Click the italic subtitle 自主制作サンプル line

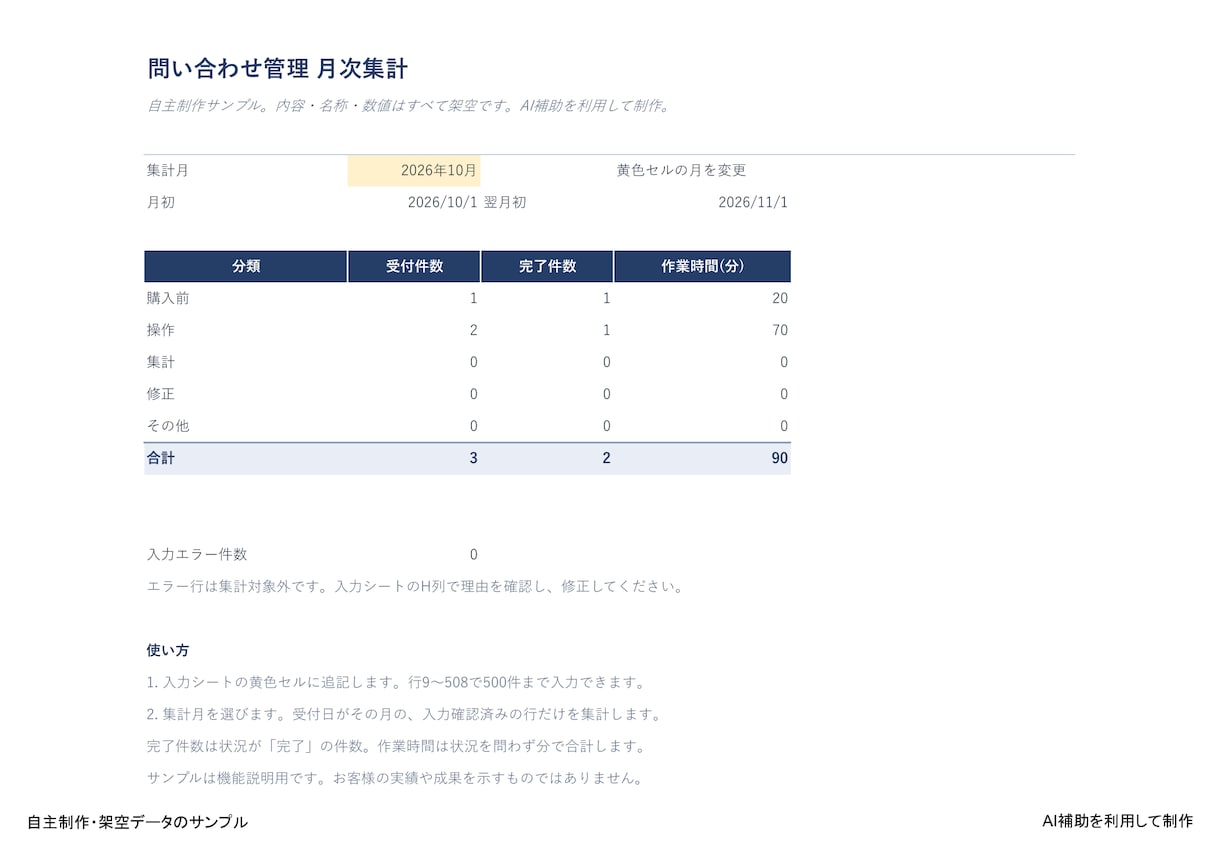click(408, 106)
